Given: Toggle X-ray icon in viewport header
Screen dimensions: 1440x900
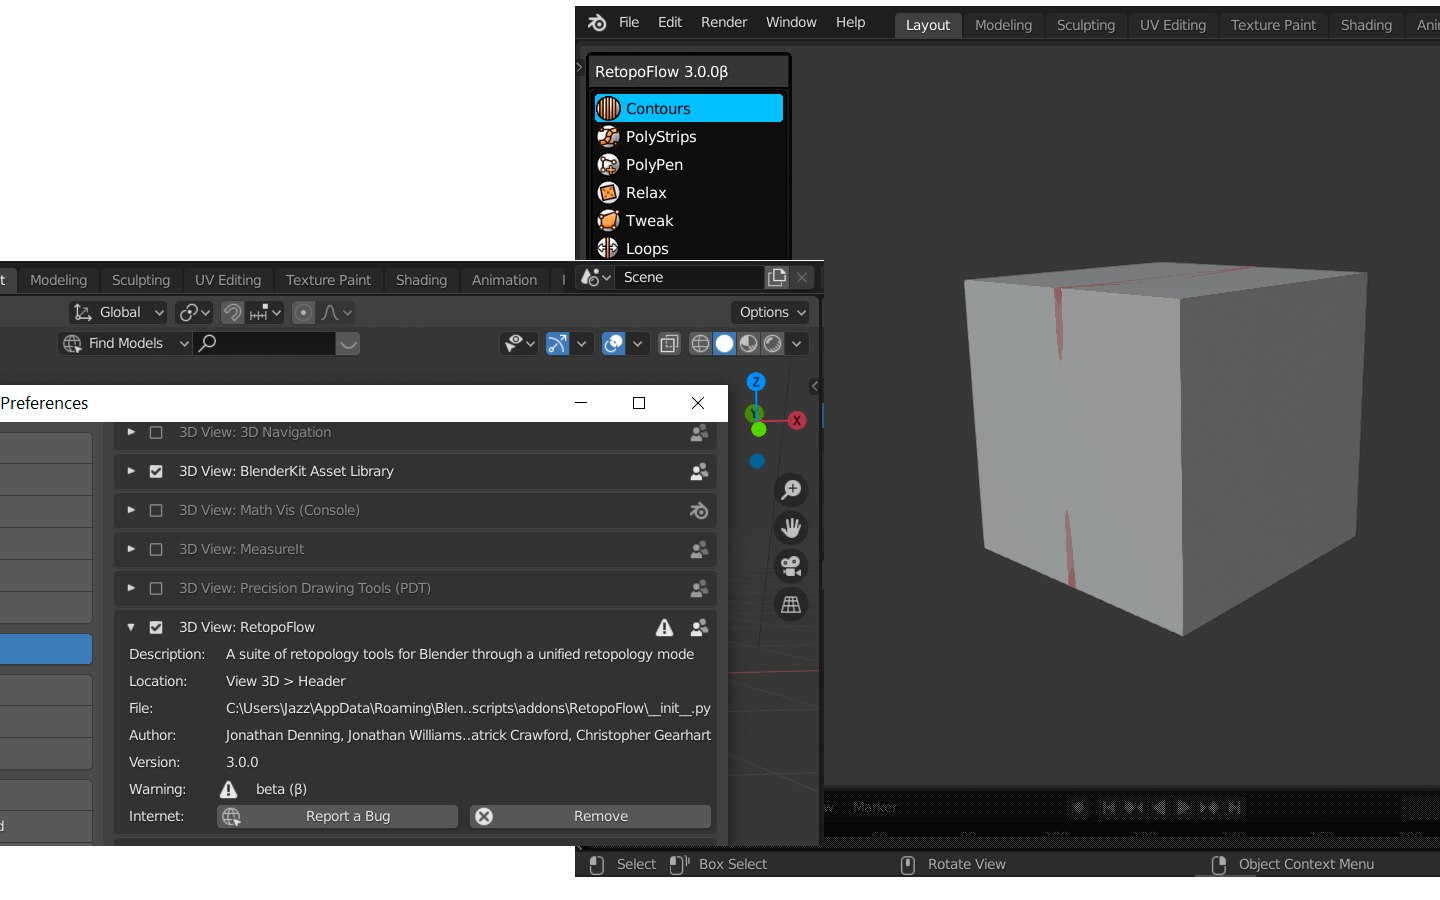Looking at the screenshot, I should 669,343.
